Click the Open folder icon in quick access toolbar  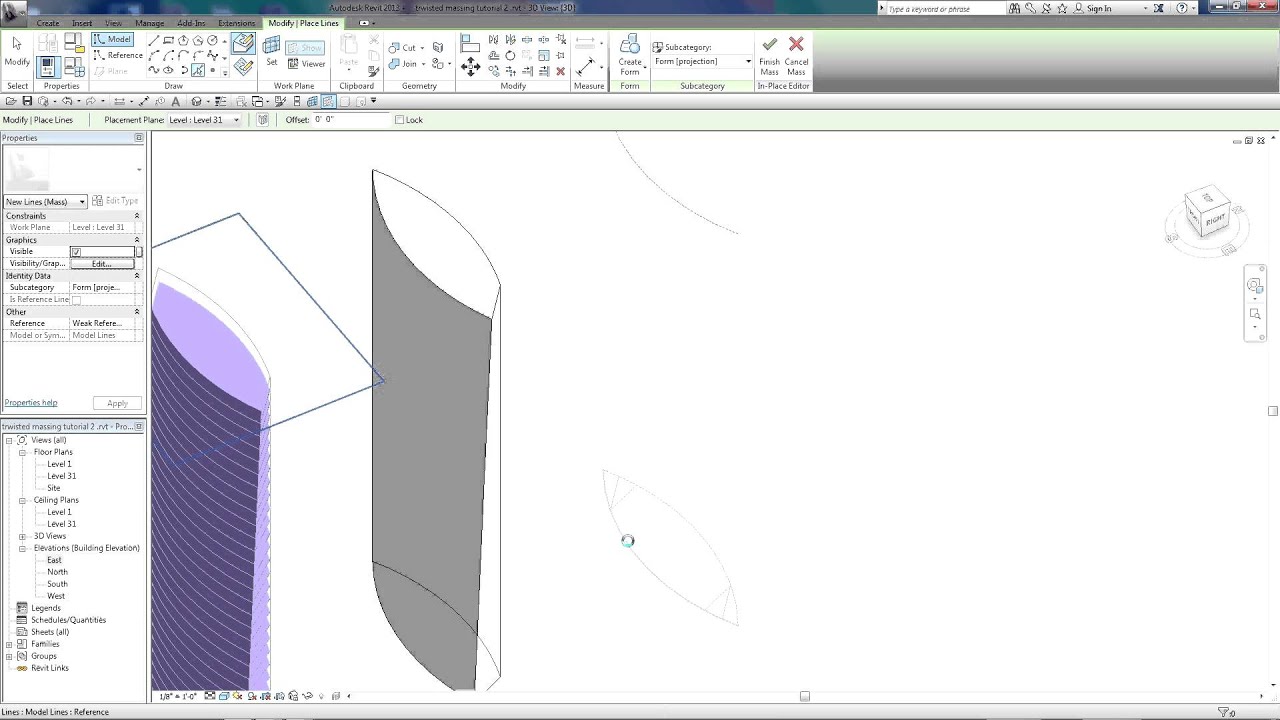(x=11, y=101)
